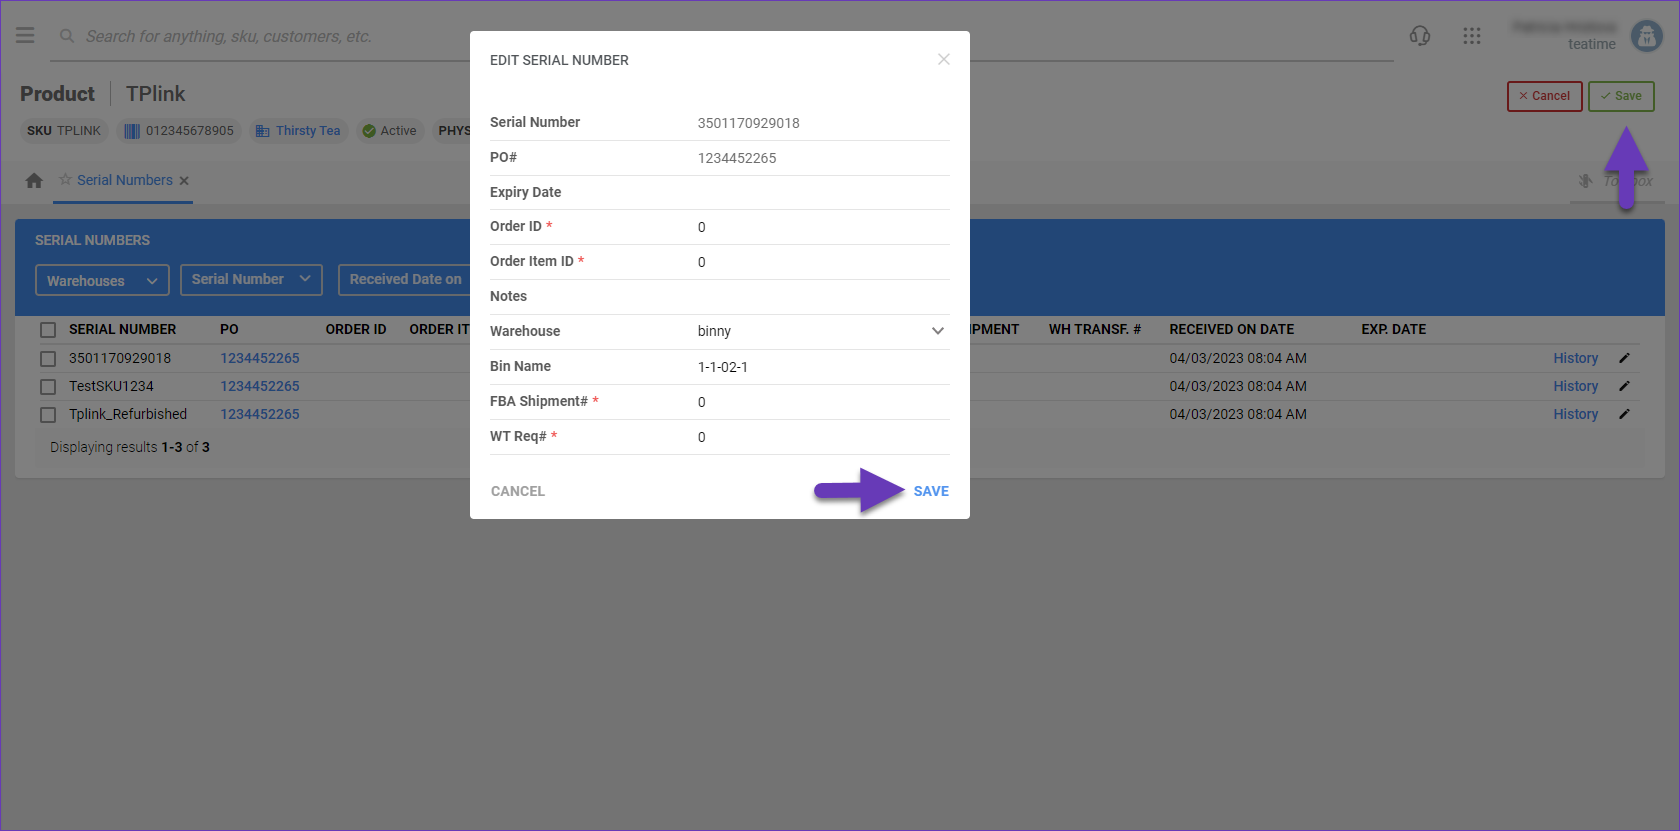Click edit pencil for TestSKU1234 row

[1624, 386]
